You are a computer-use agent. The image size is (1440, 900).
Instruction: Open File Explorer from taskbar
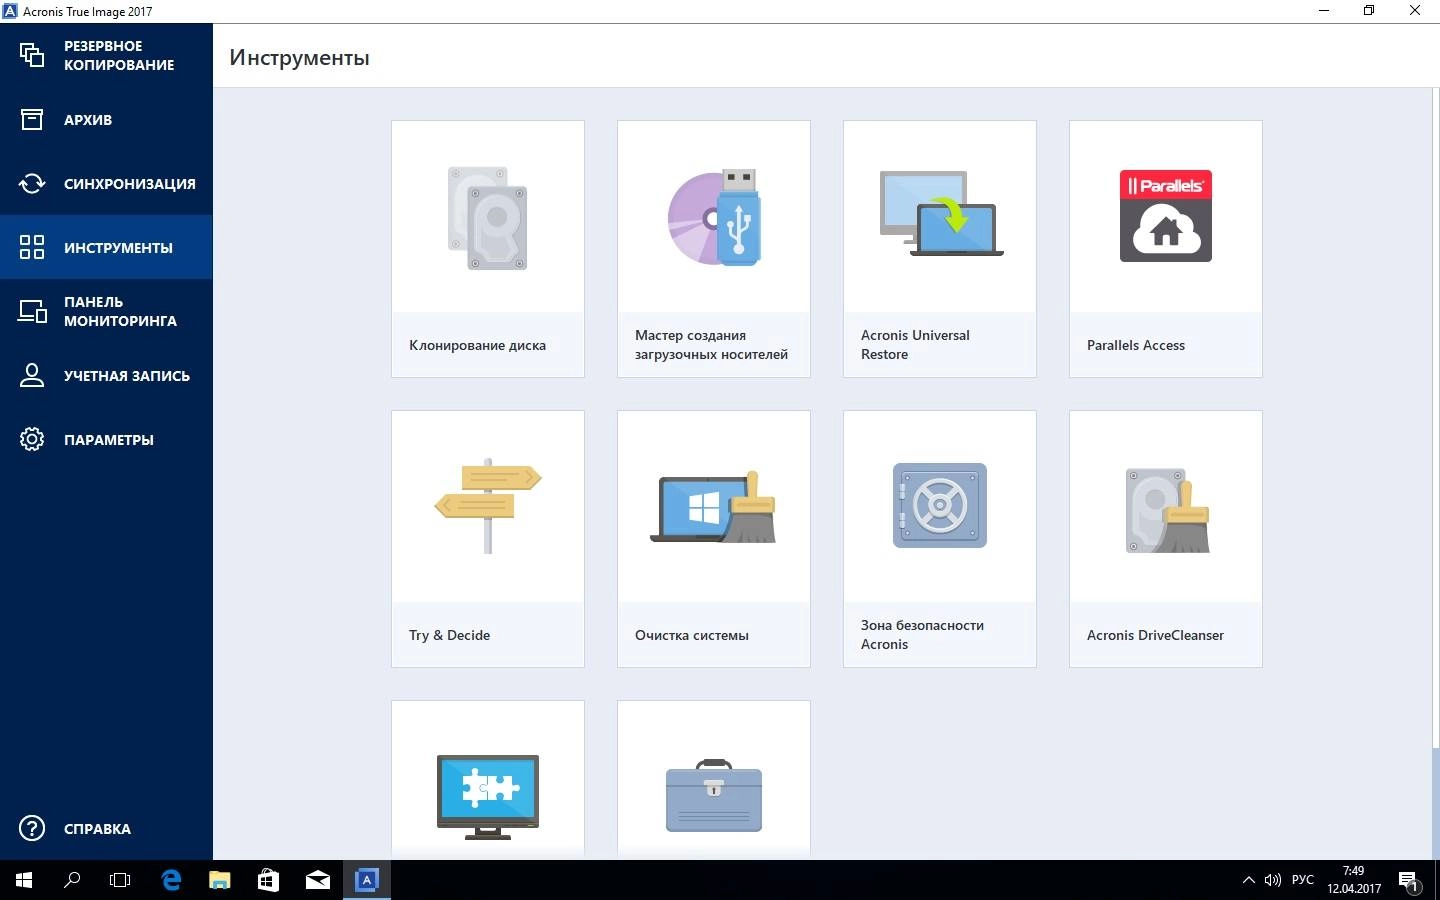pyautogui.click(x=219, y=880)
